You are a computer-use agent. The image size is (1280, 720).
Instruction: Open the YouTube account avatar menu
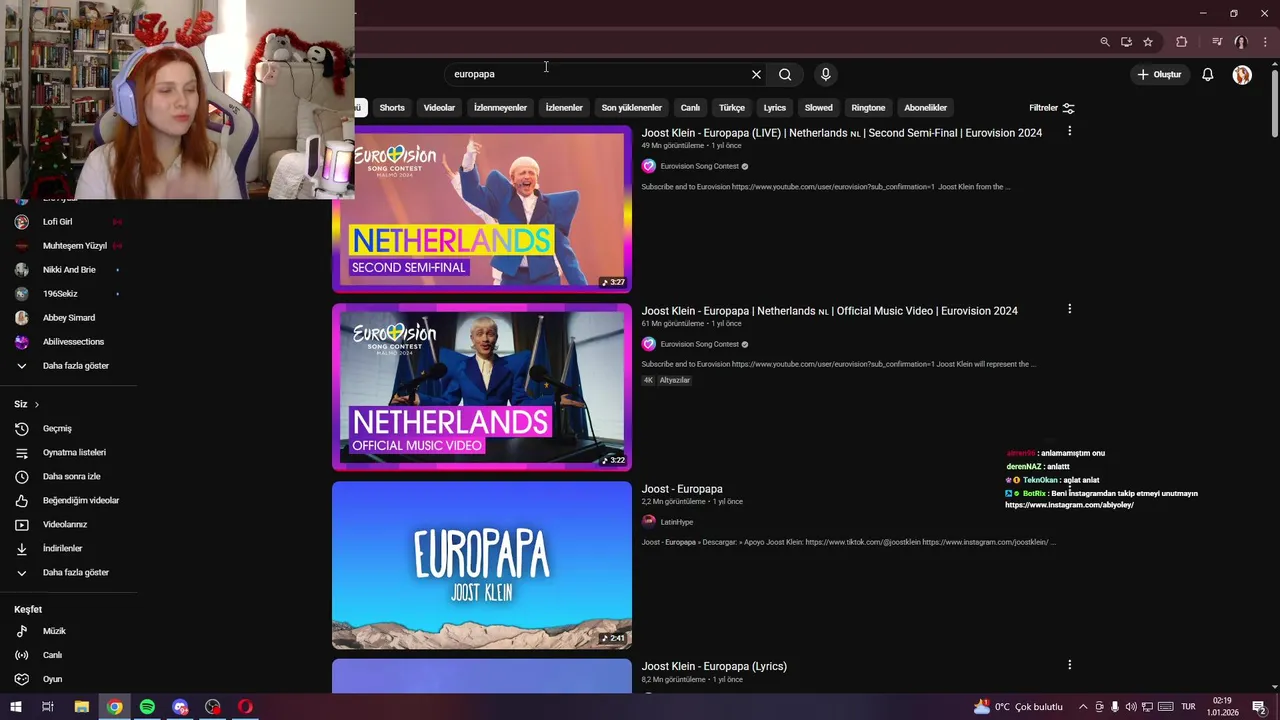tap(1242, 75)
